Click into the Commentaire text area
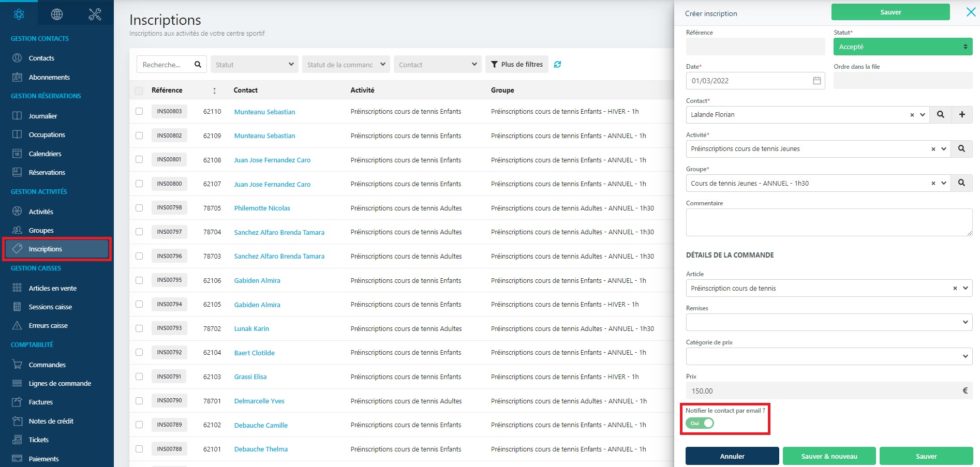This screenshot has width=980, height=467. [828, 222]
